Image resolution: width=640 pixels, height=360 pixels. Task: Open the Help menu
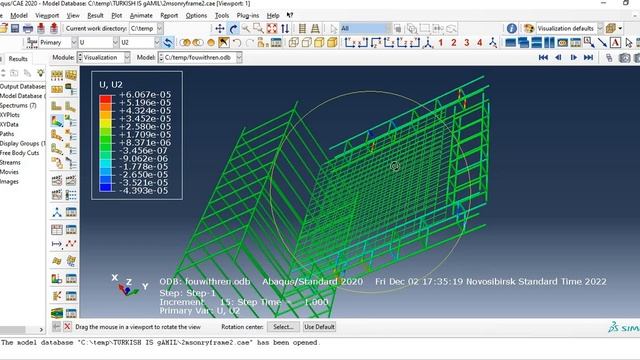tap(273, 16)
